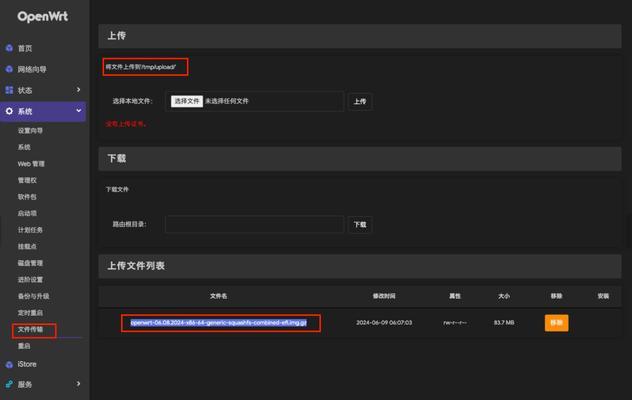Click the OpenWrt logo
The image size is (632, 400).
coord(43,17)
